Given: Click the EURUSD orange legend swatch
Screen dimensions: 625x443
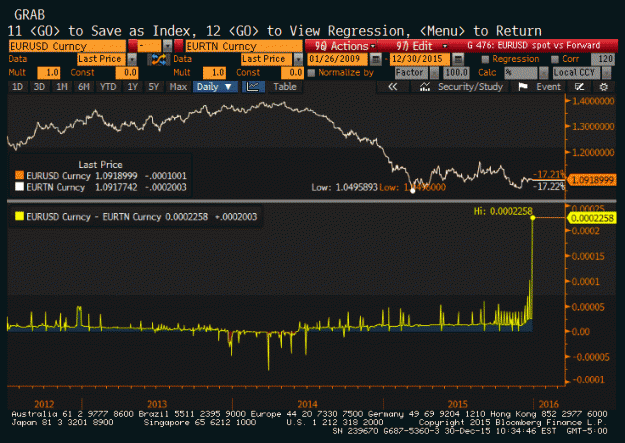Looking at the screenshot, I should pyautogui.click(x=19, y=175).
